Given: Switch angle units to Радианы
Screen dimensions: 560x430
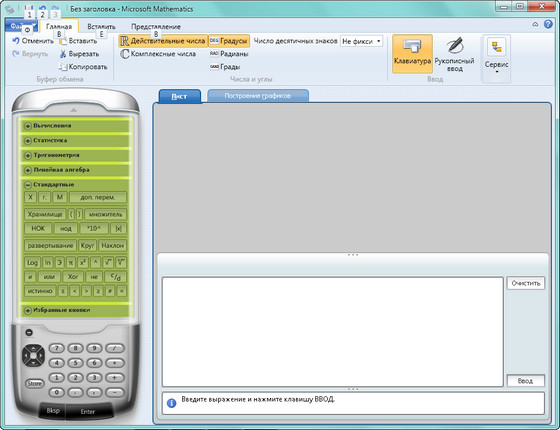Looking at the screenshot, I should tap(229, 54).
